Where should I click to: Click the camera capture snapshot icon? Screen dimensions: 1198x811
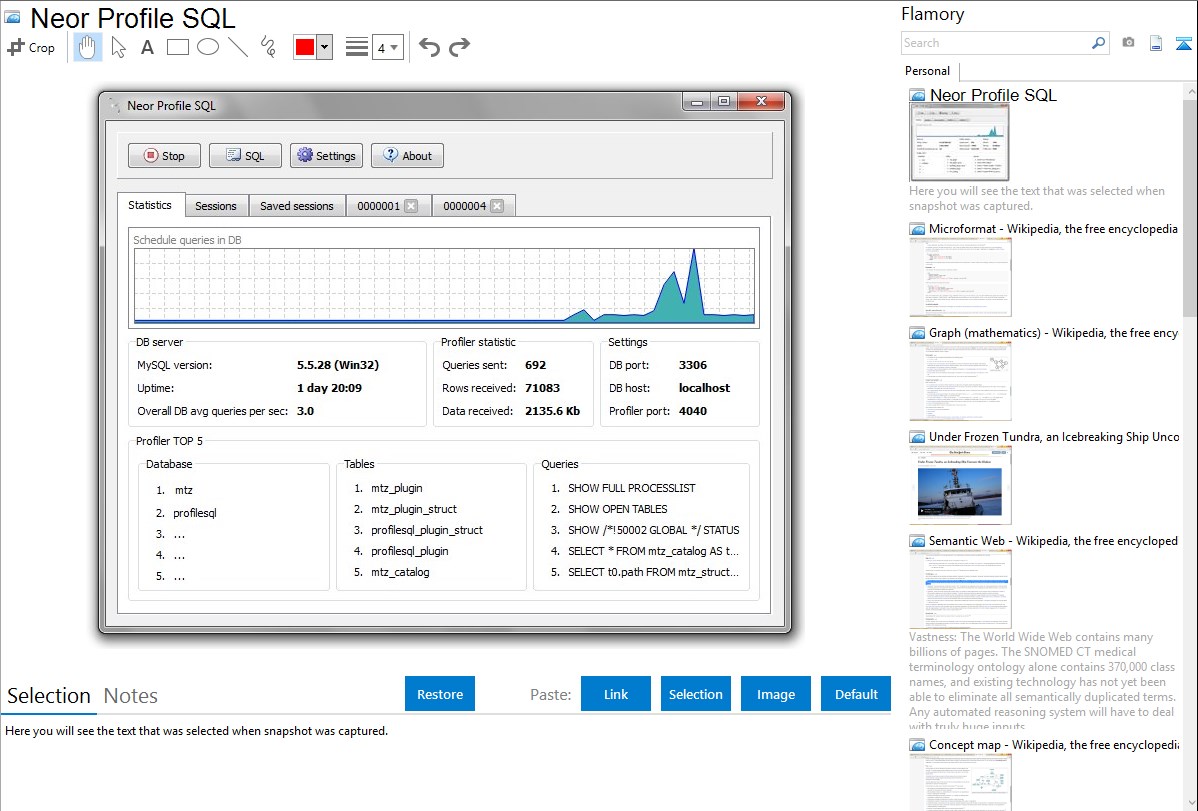coord(1128,43)
